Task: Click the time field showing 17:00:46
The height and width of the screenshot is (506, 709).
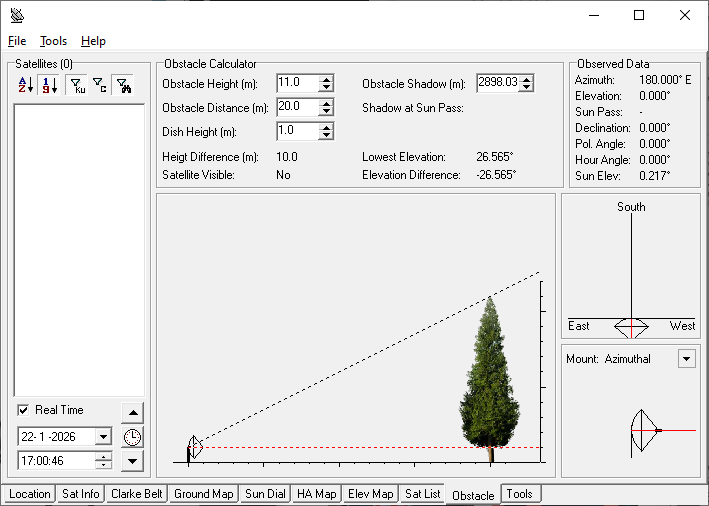Action: [x=56, y=461]
